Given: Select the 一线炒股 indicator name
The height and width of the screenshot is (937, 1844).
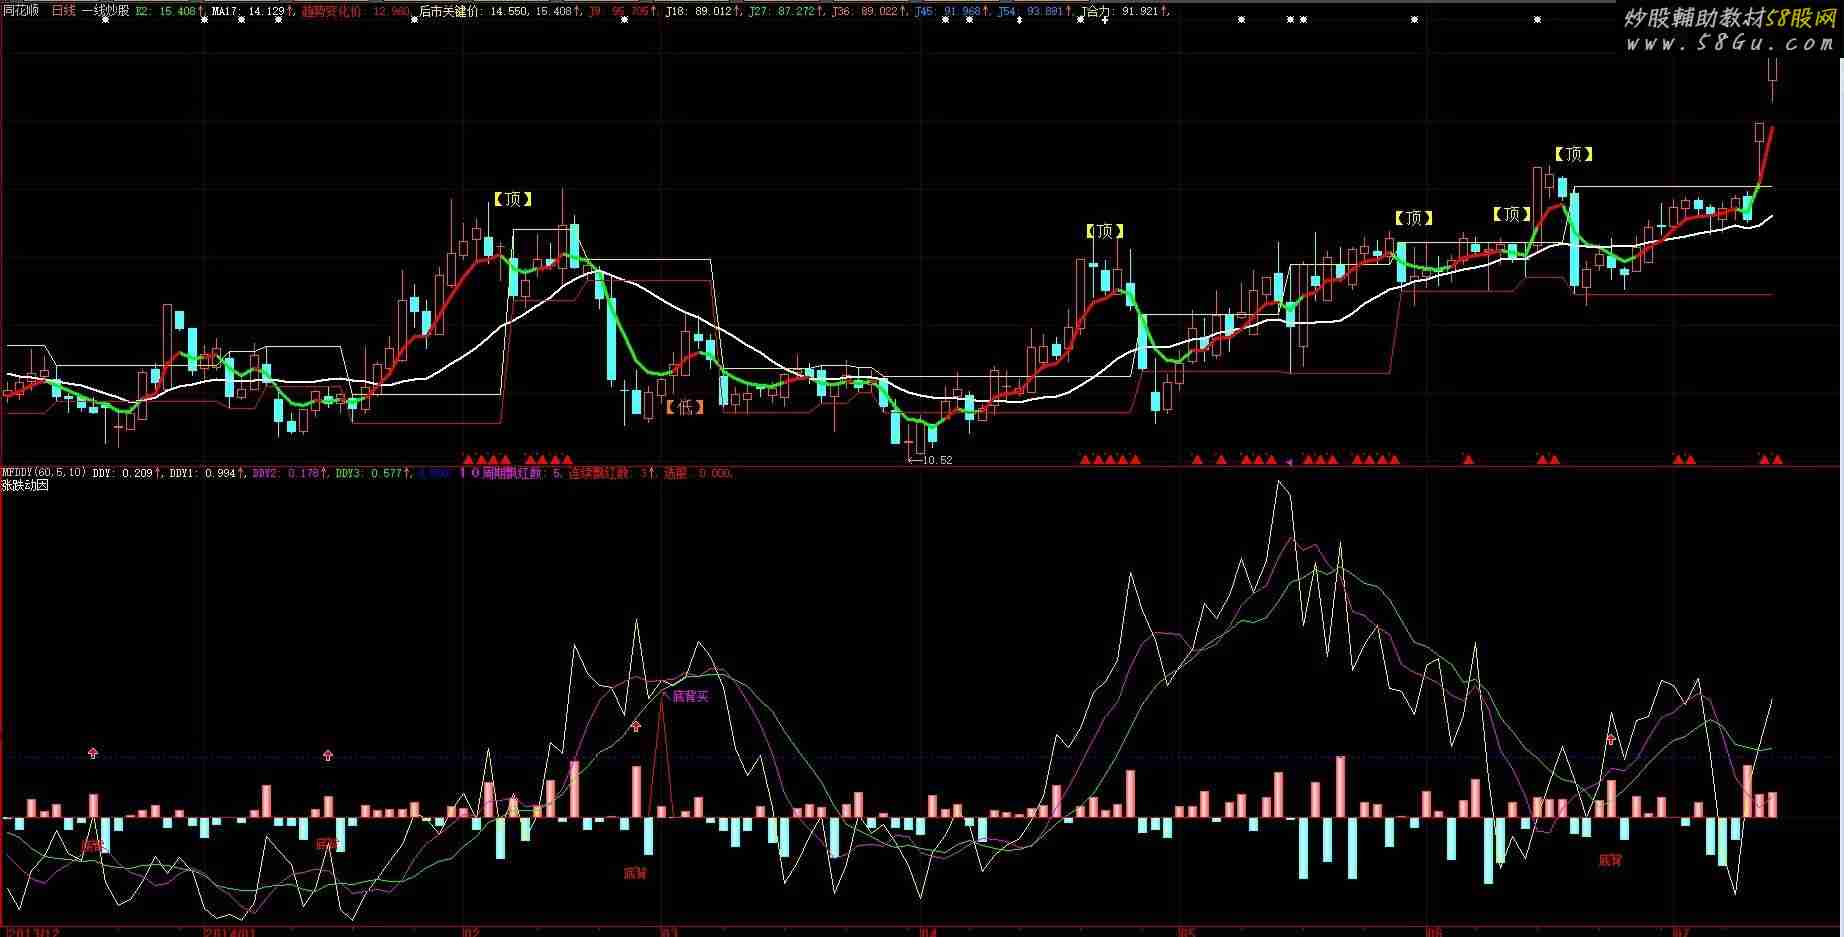Looking at the screenshot, I should 105,11.
